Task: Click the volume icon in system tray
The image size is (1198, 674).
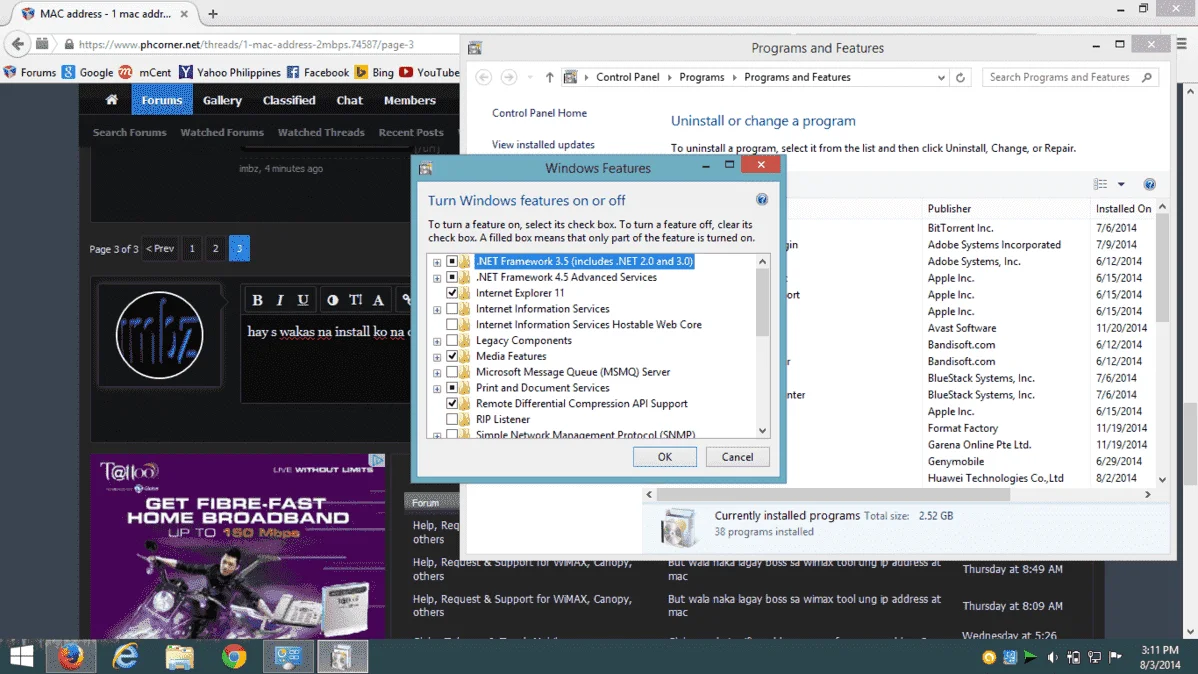Action: pos(1052,657)
